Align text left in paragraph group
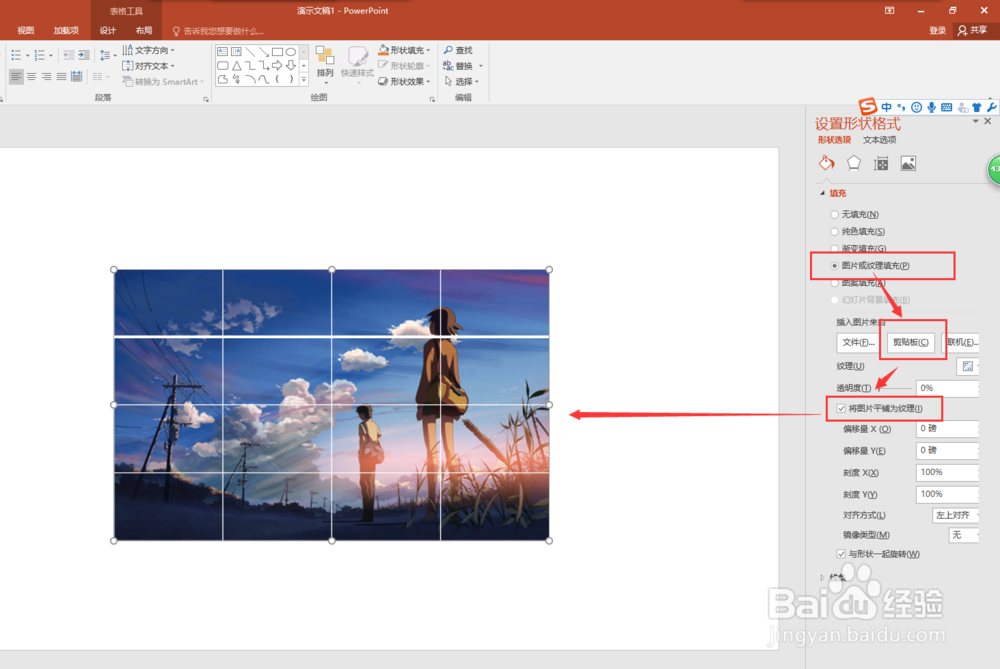This screenshot has width=1000, height=669. pyautogui.click(x=16, y=77)
